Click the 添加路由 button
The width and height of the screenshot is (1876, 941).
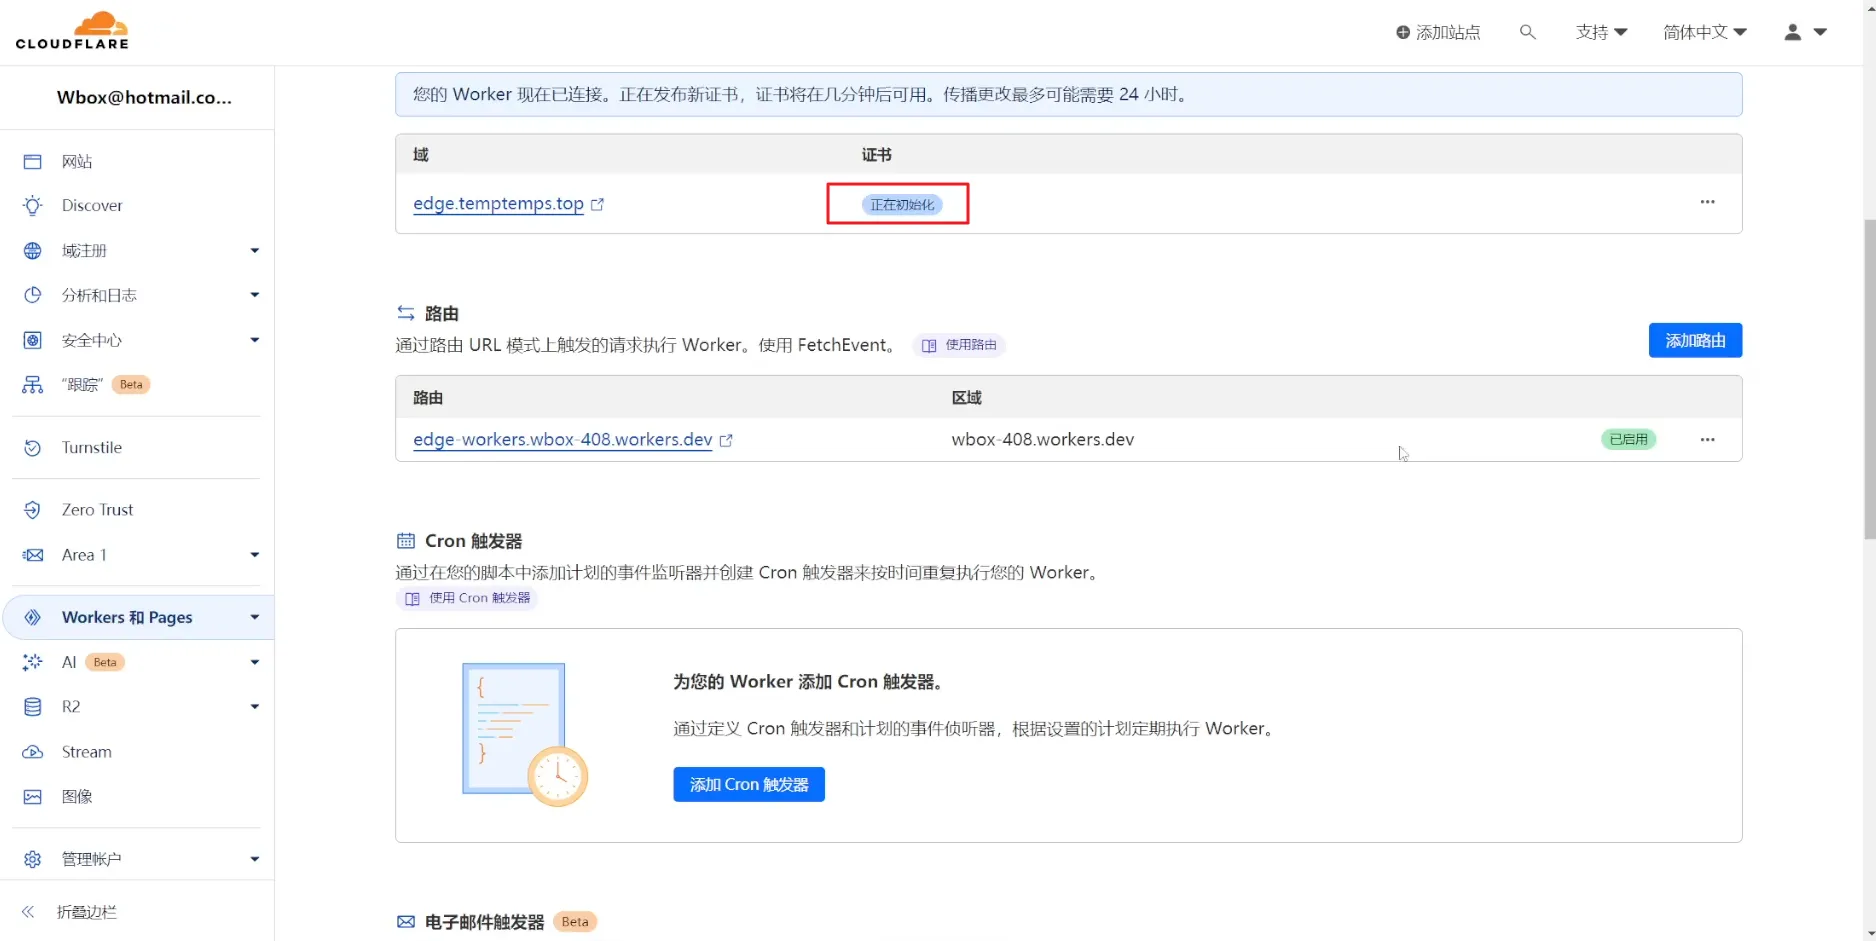pyautogui.click(x=1695, y=341)
